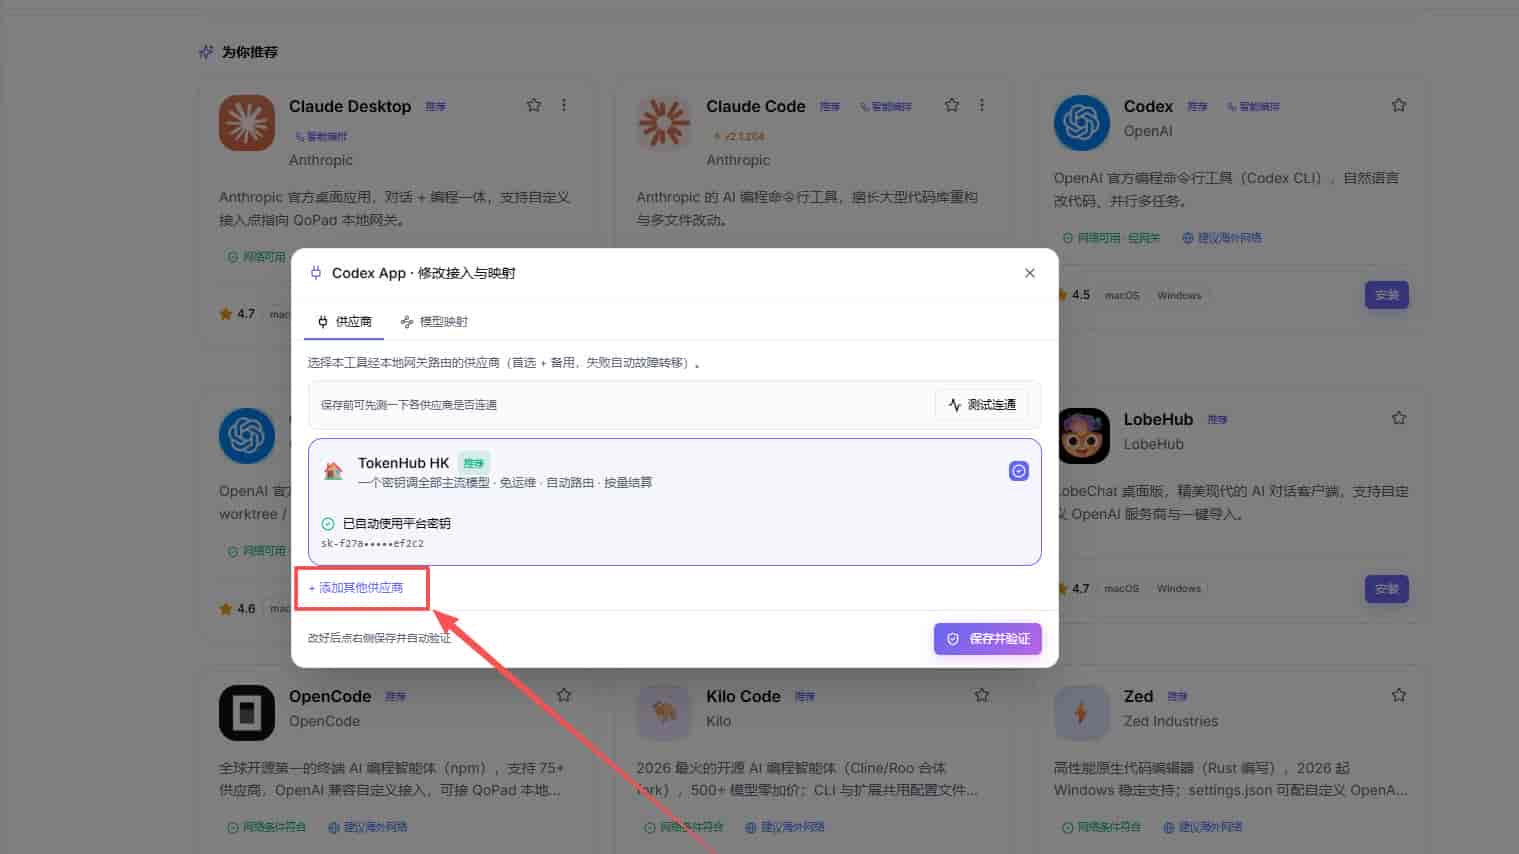Screen dimensions: 1519x854
Task: Click the Kilo Code app icon
Action: coord(664,713)
